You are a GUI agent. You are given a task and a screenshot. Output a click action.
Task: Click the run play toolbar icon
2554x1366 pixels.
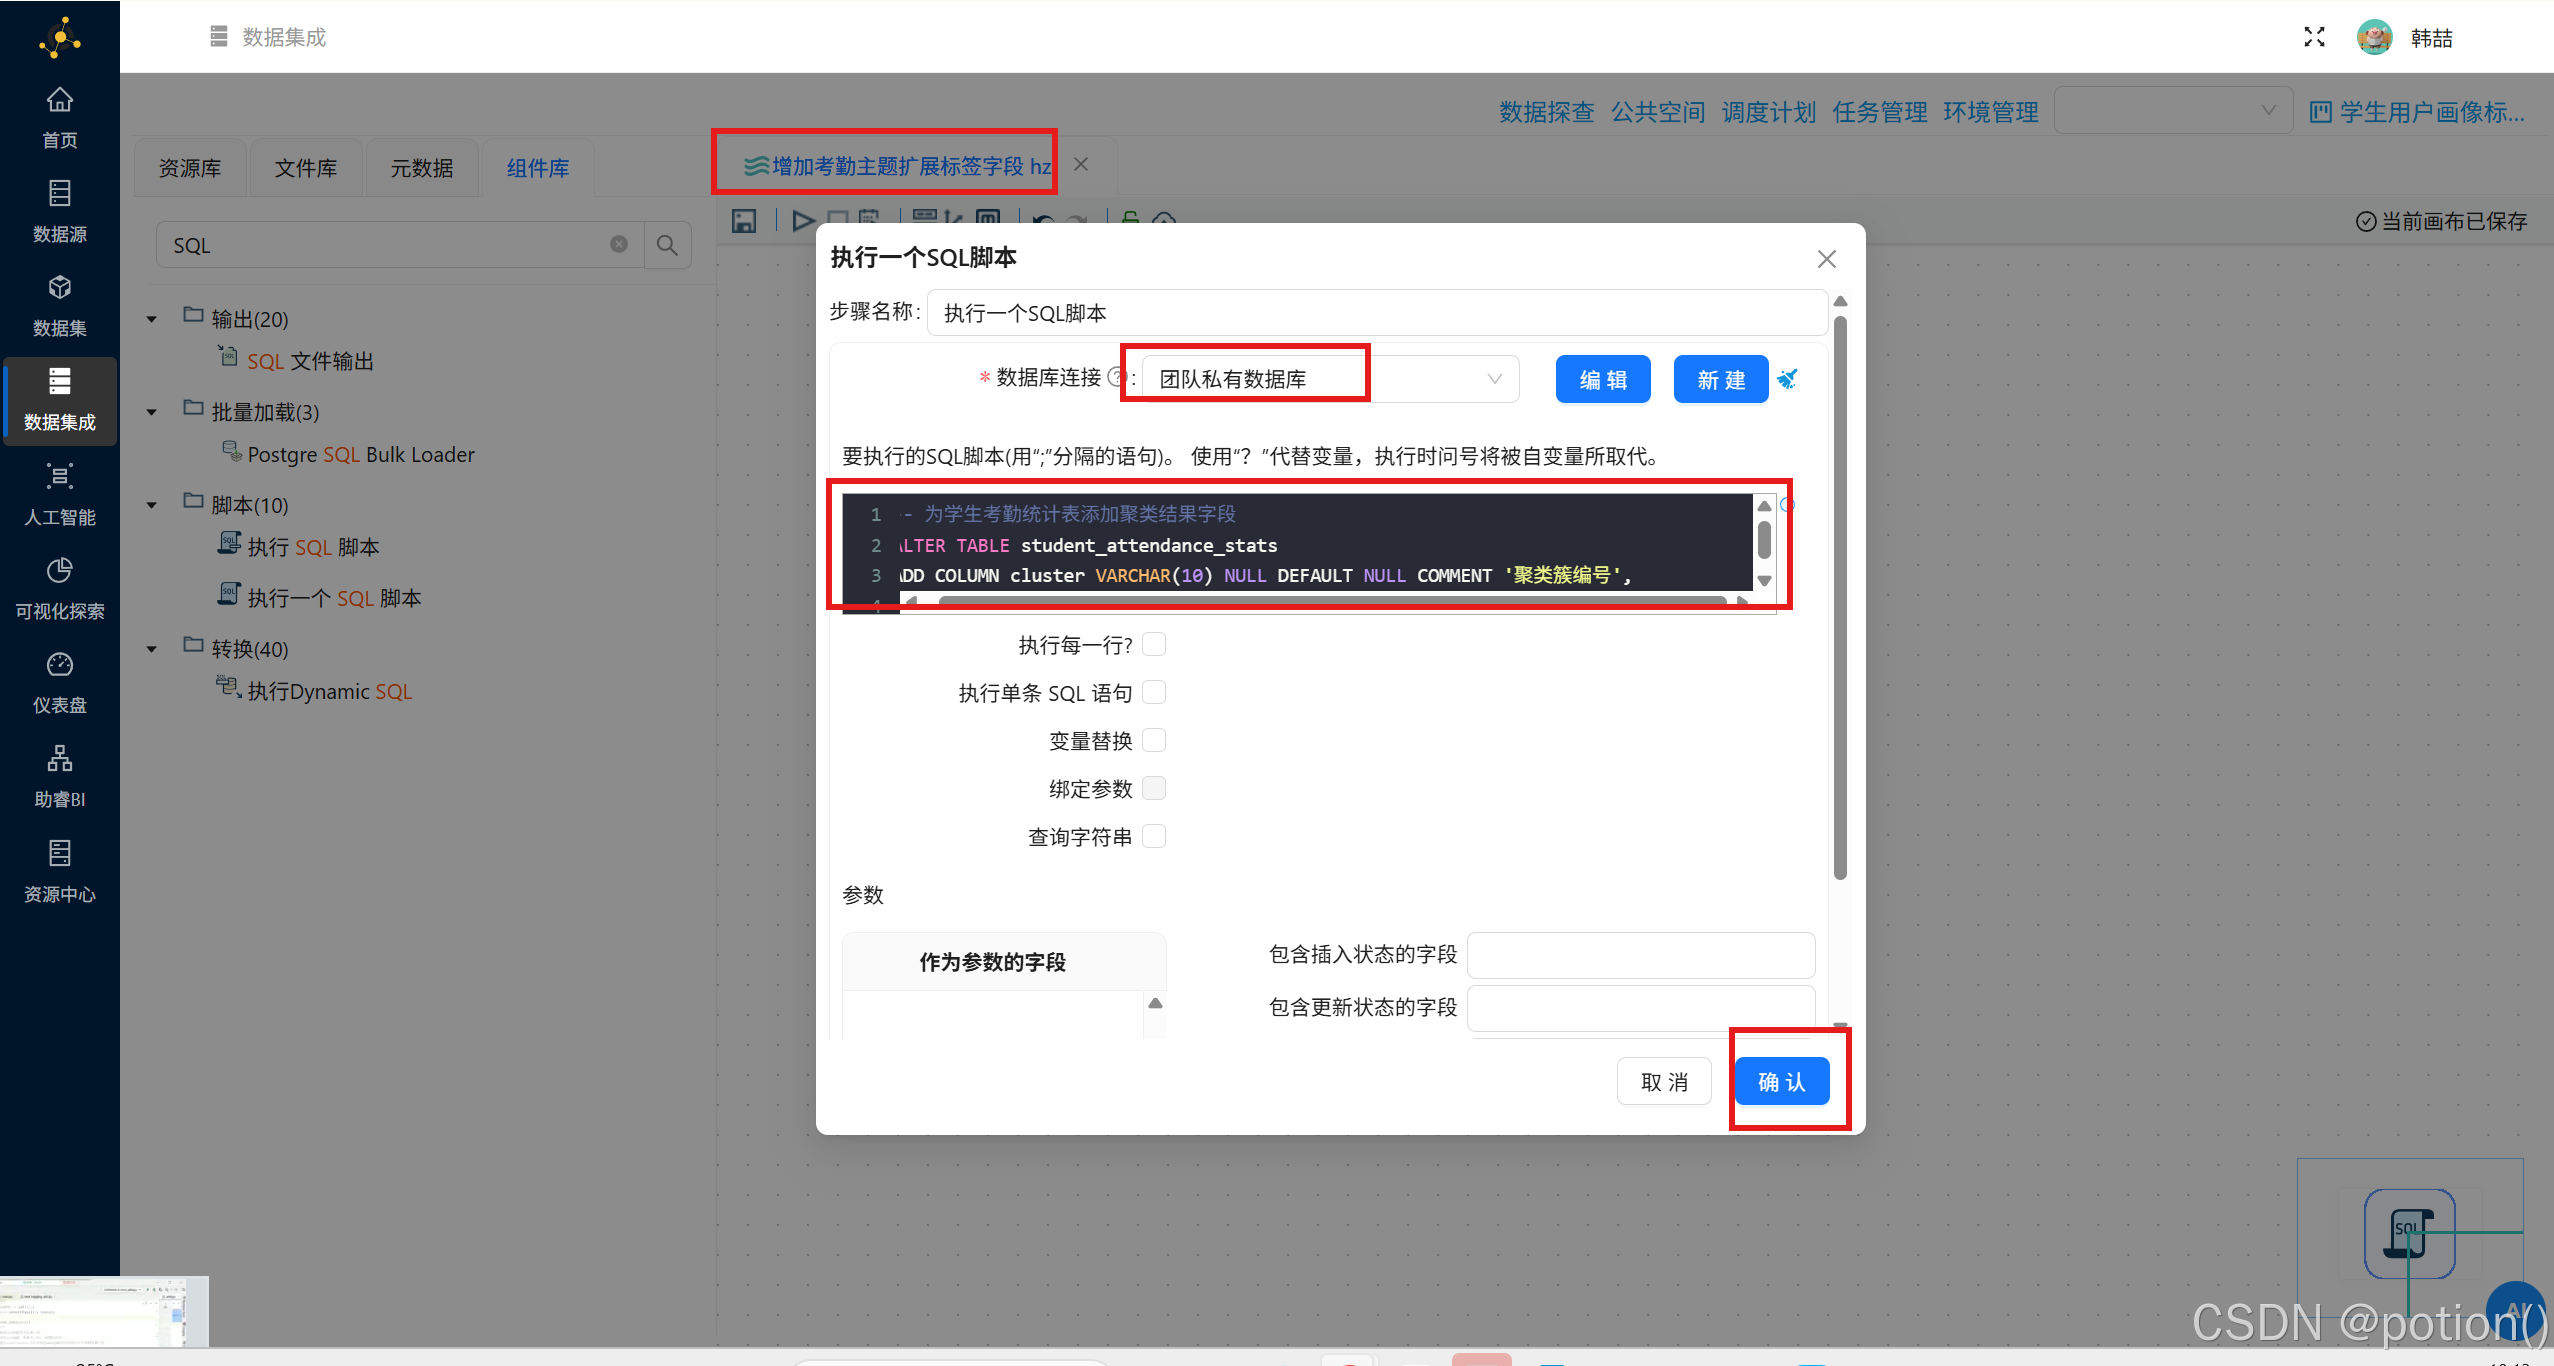coord(803,220)
